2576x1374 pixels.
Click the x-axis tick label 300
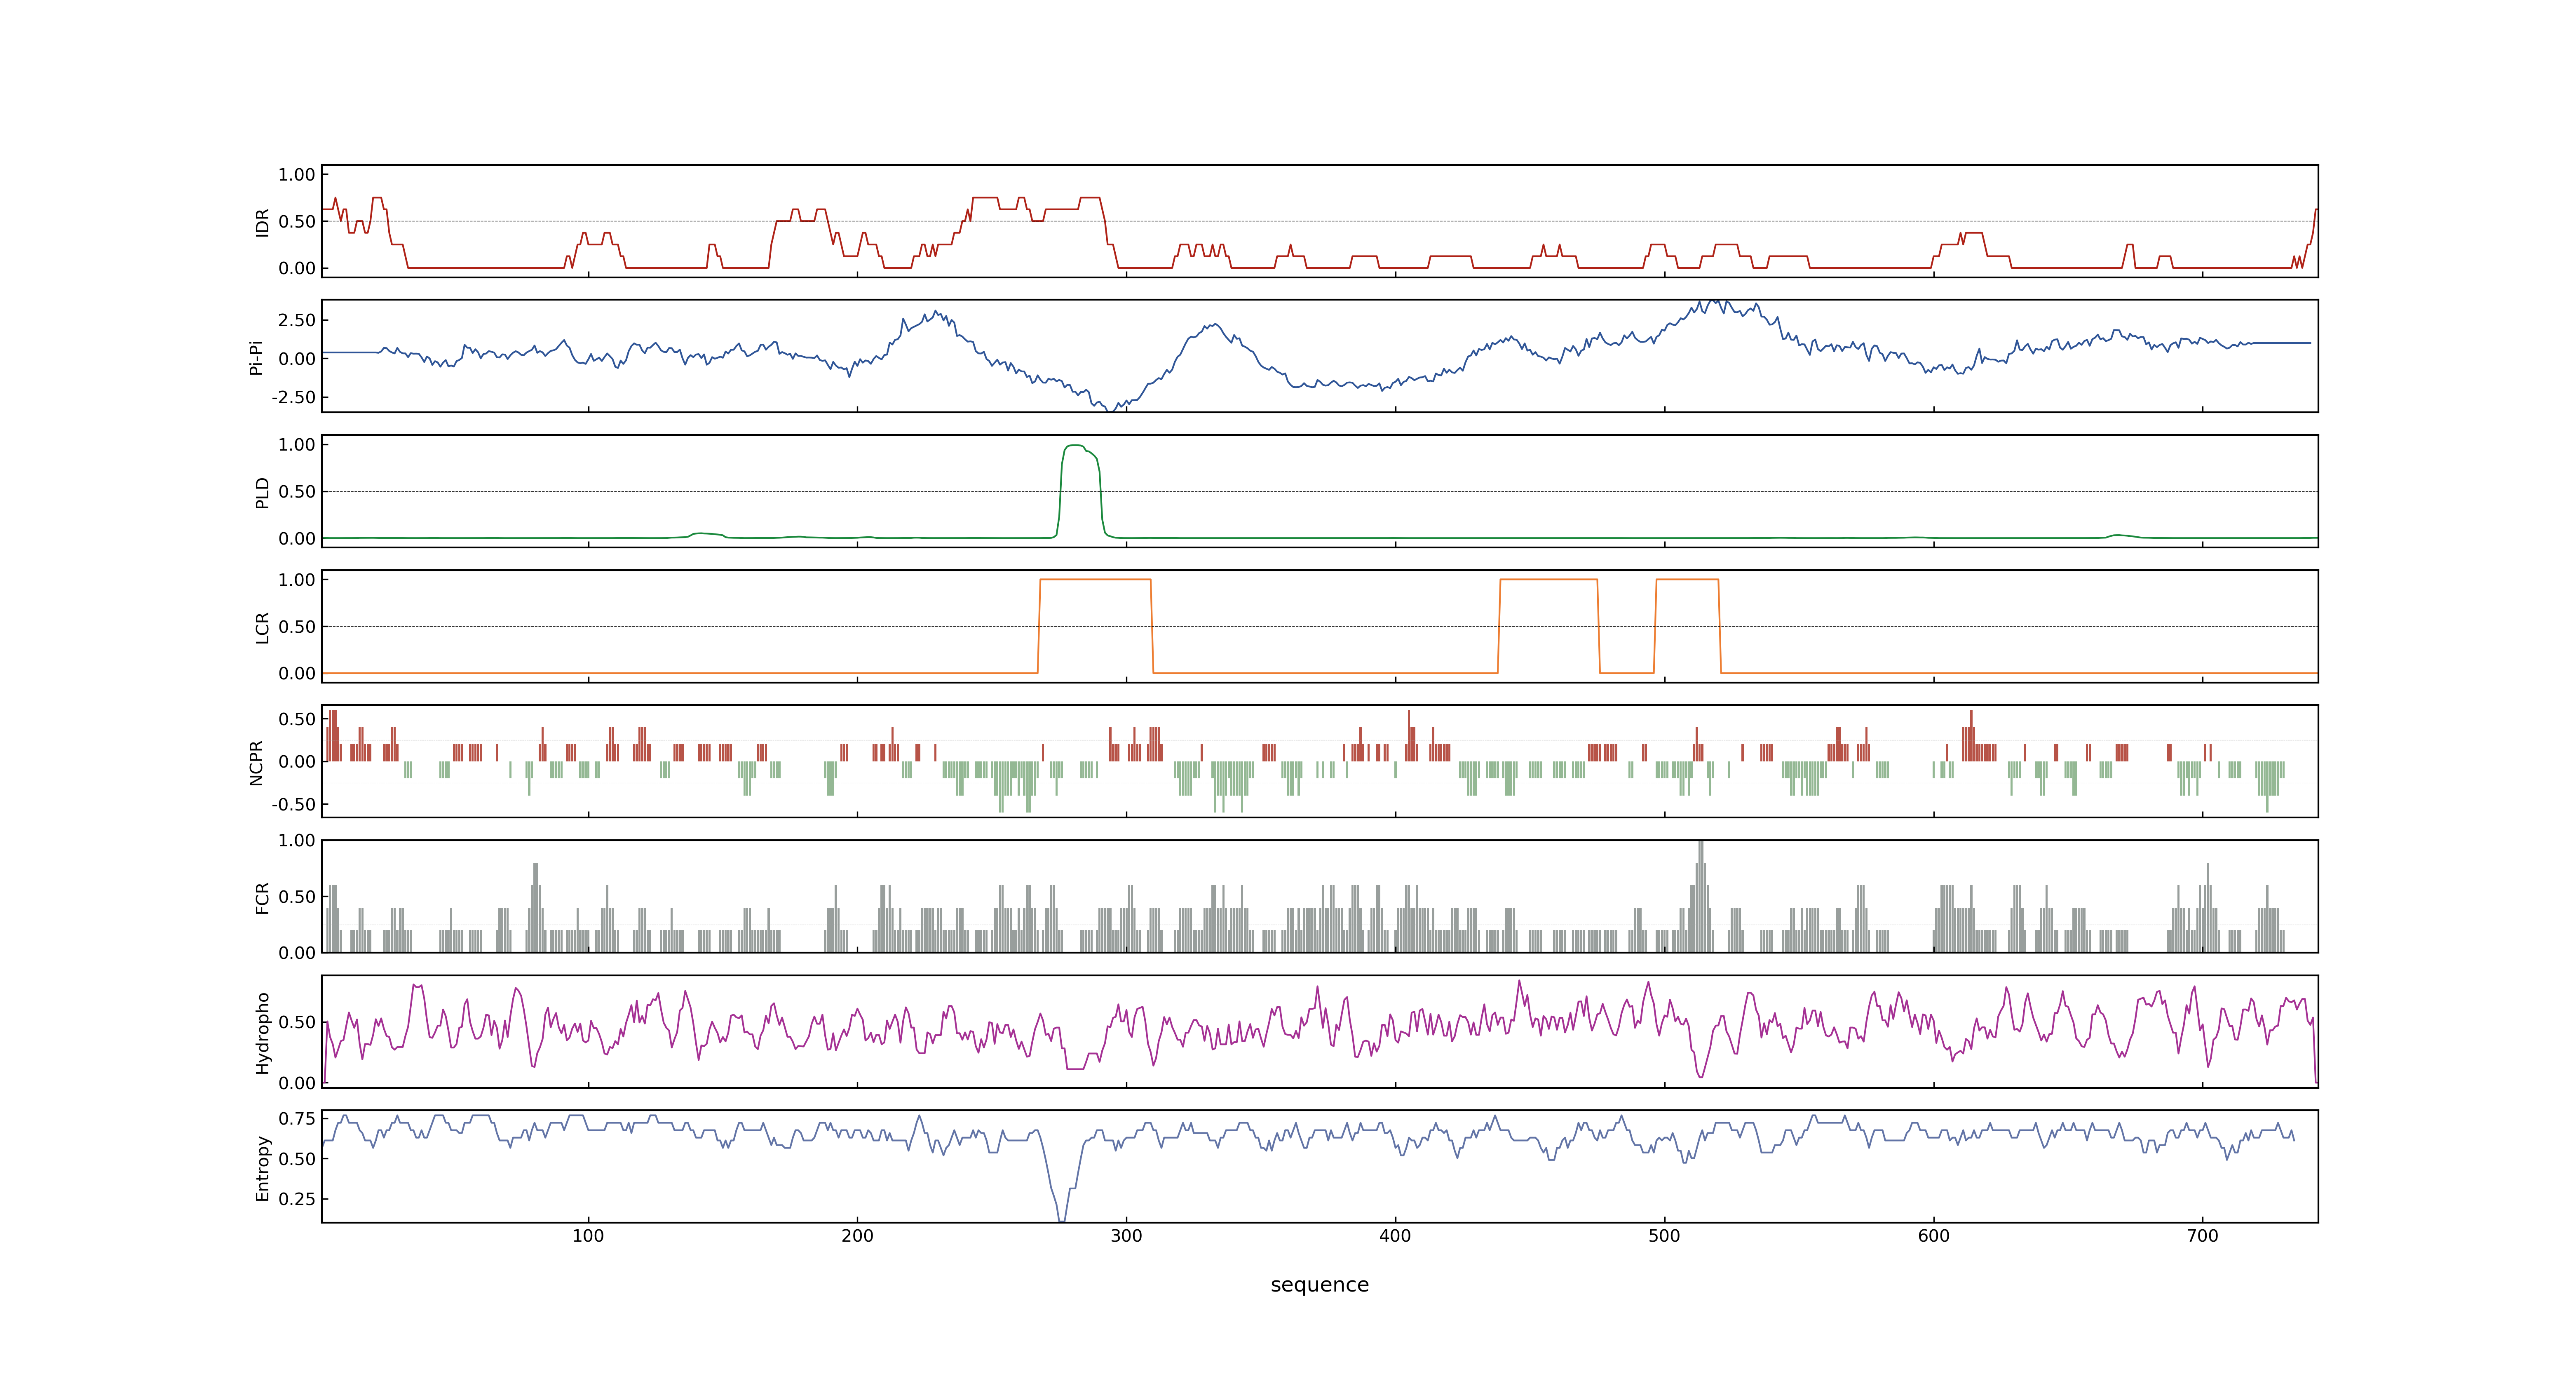click(1126, 1236)
